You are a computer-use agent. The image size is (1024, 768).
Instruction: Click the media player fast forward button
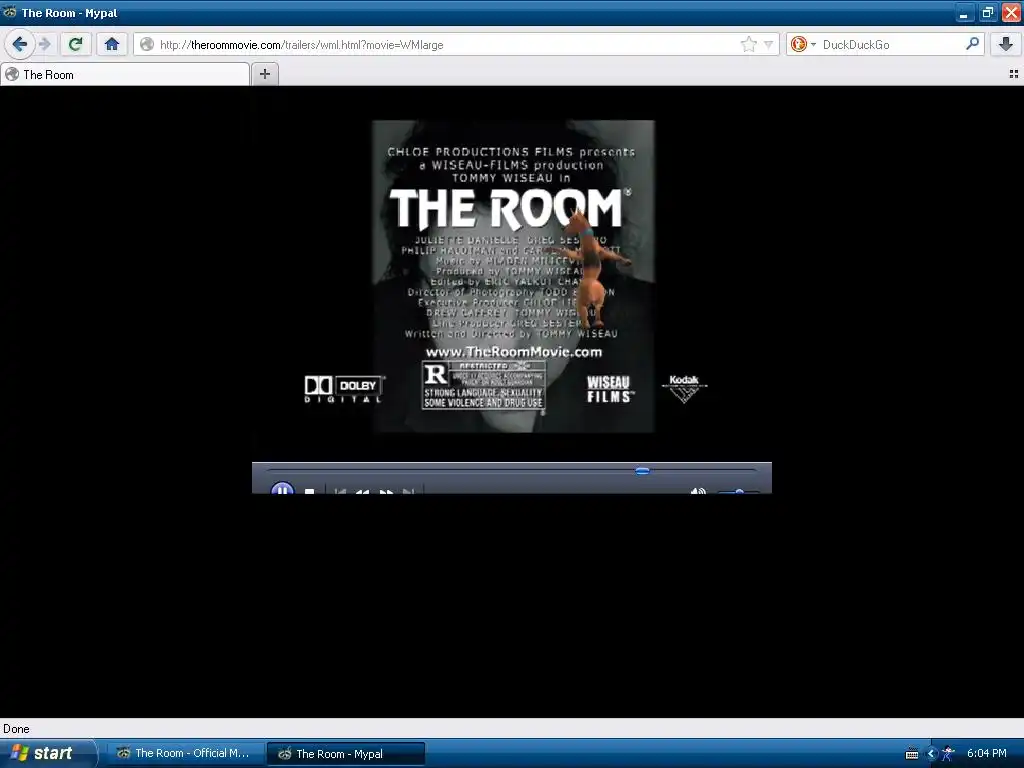(x=386, y=491)
